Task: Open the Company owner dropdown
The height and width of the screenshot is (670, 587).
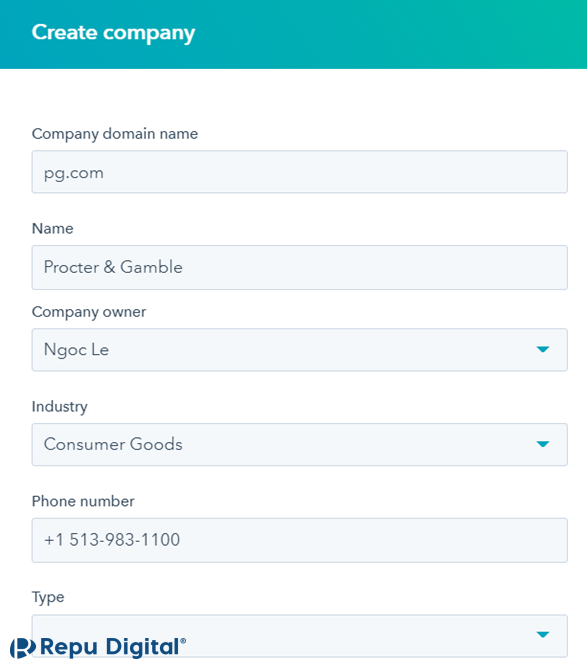Action: (299, 350)
